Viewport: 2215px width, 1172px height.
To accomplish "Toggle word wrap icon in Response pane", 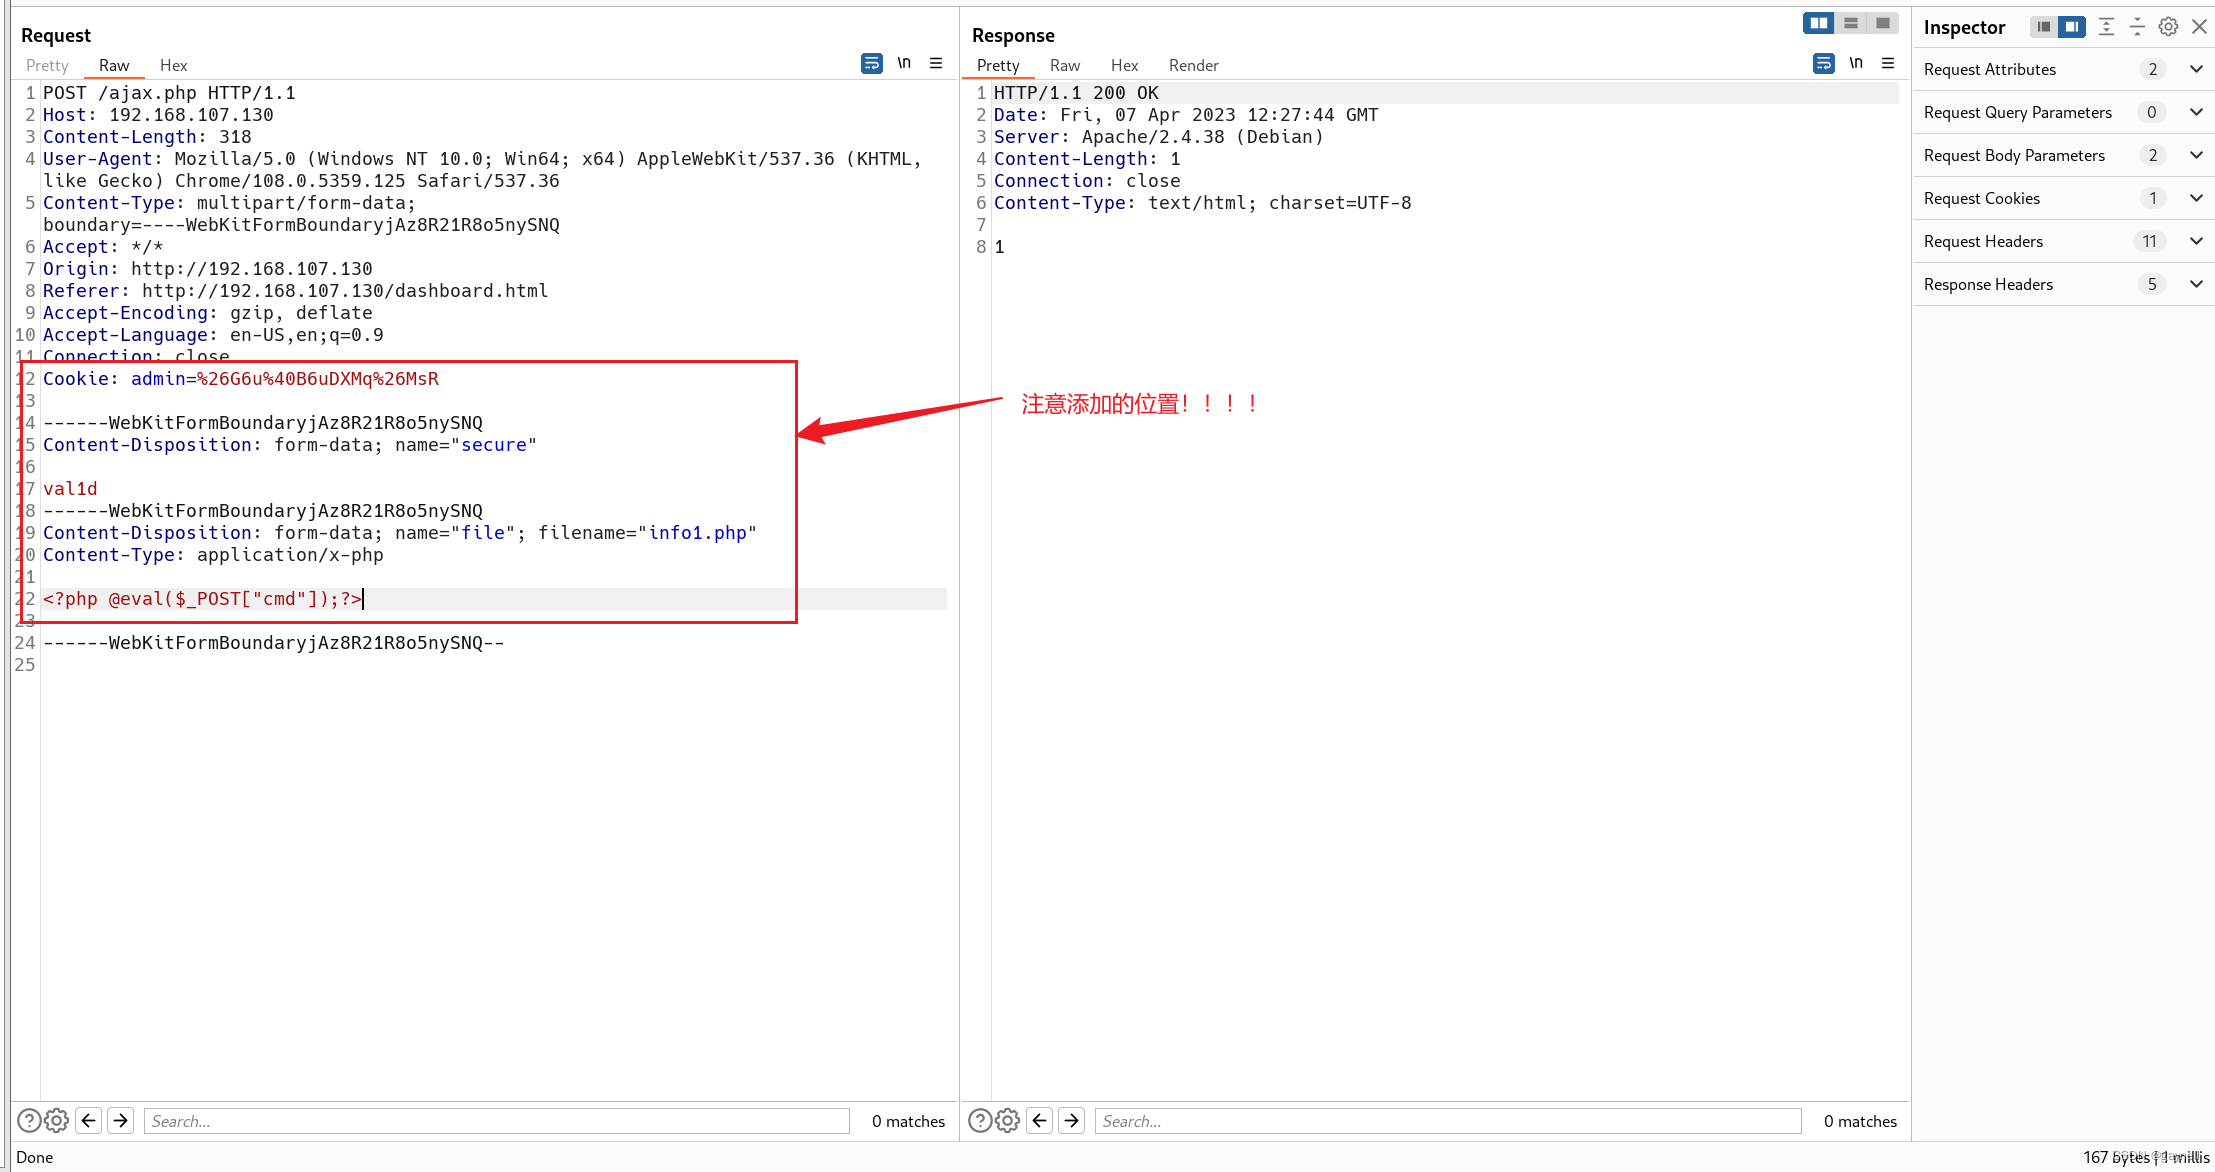I will pyautogui.click(x=1823, y=64).
